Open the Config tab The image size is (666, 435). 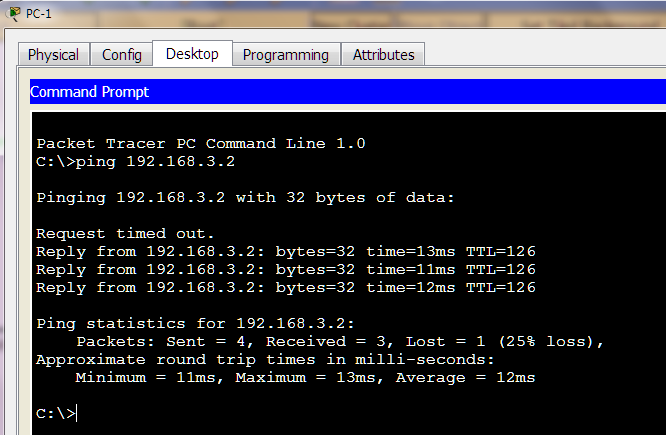[122, 54]
